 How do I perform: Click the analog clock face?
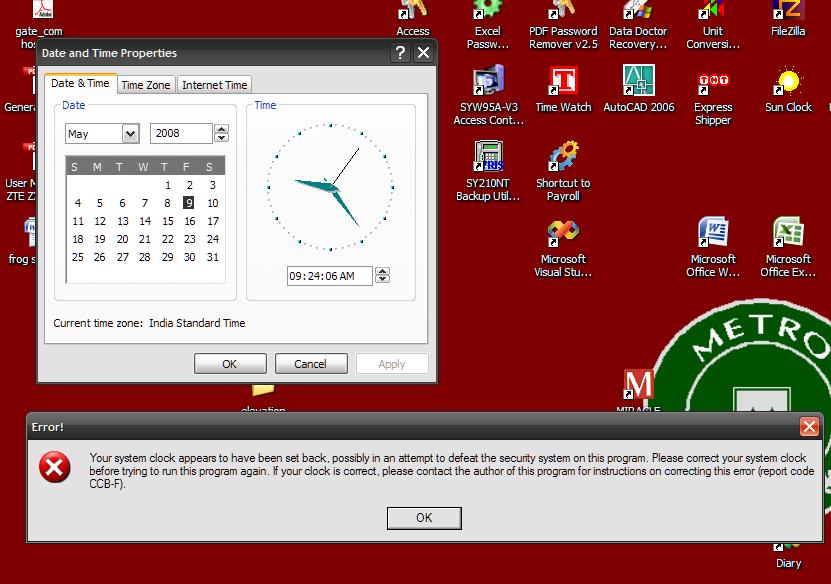[331, 187]
